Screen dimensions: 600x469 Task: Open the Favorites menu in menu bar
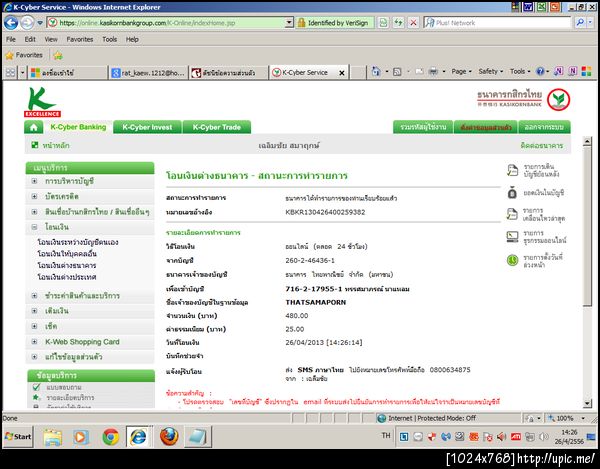point(80,39)
